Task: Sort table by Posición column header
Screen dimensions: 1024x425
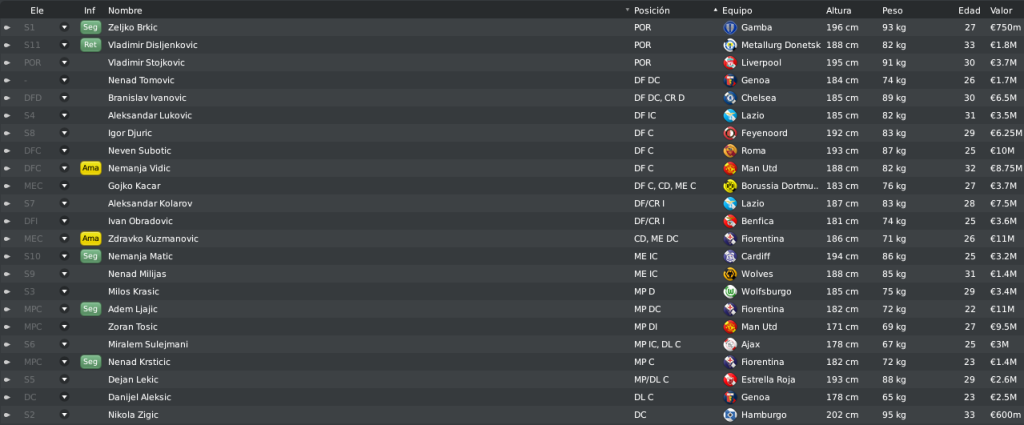Action: click(x=652, y=10)
